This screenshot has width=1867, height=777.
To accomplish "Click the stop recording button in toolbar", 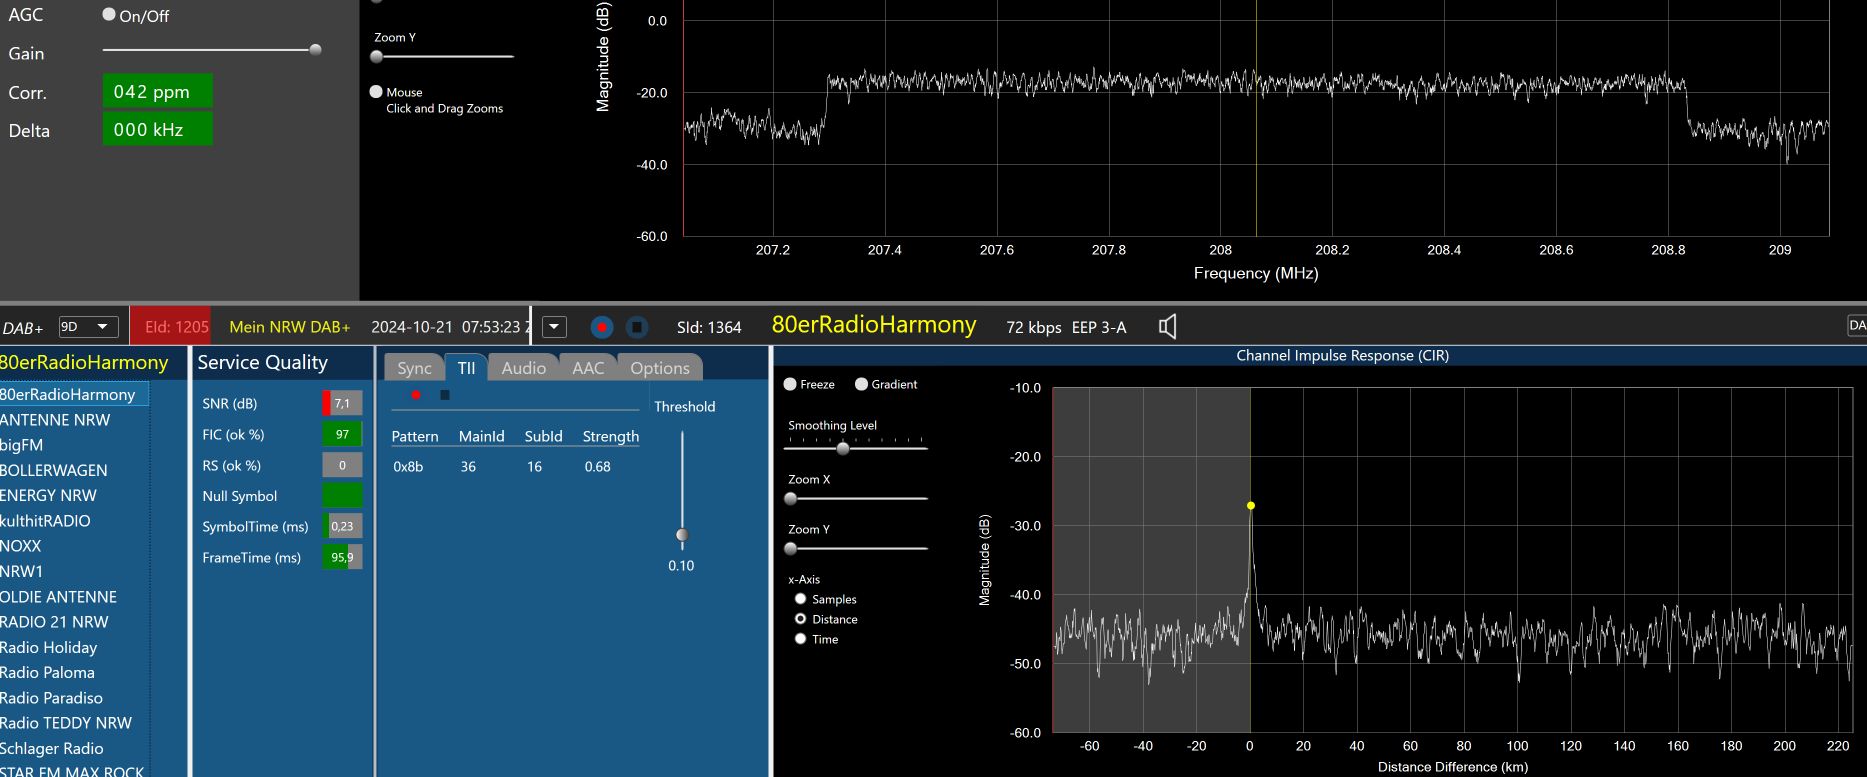I will [637, 327].
